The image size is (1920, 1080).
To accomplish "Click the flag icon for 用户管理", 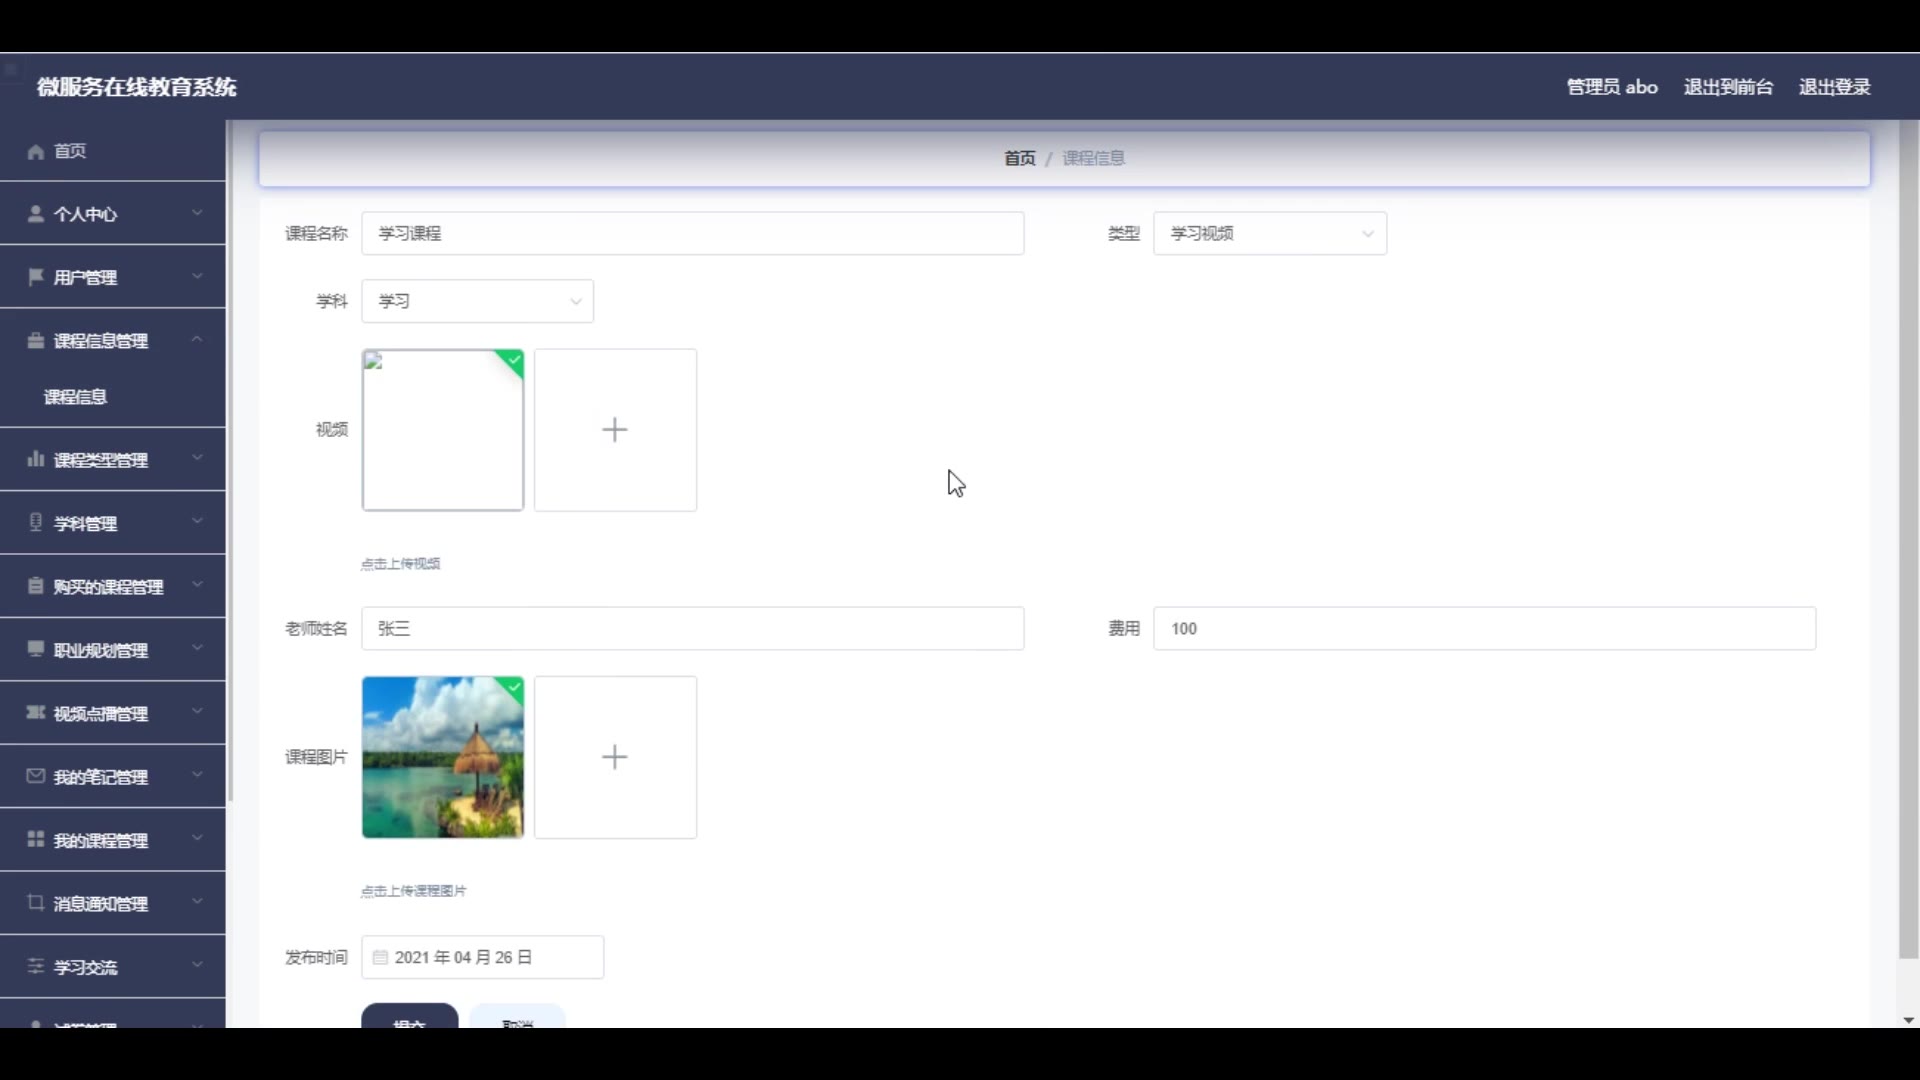I will click(x=36, y=277).
